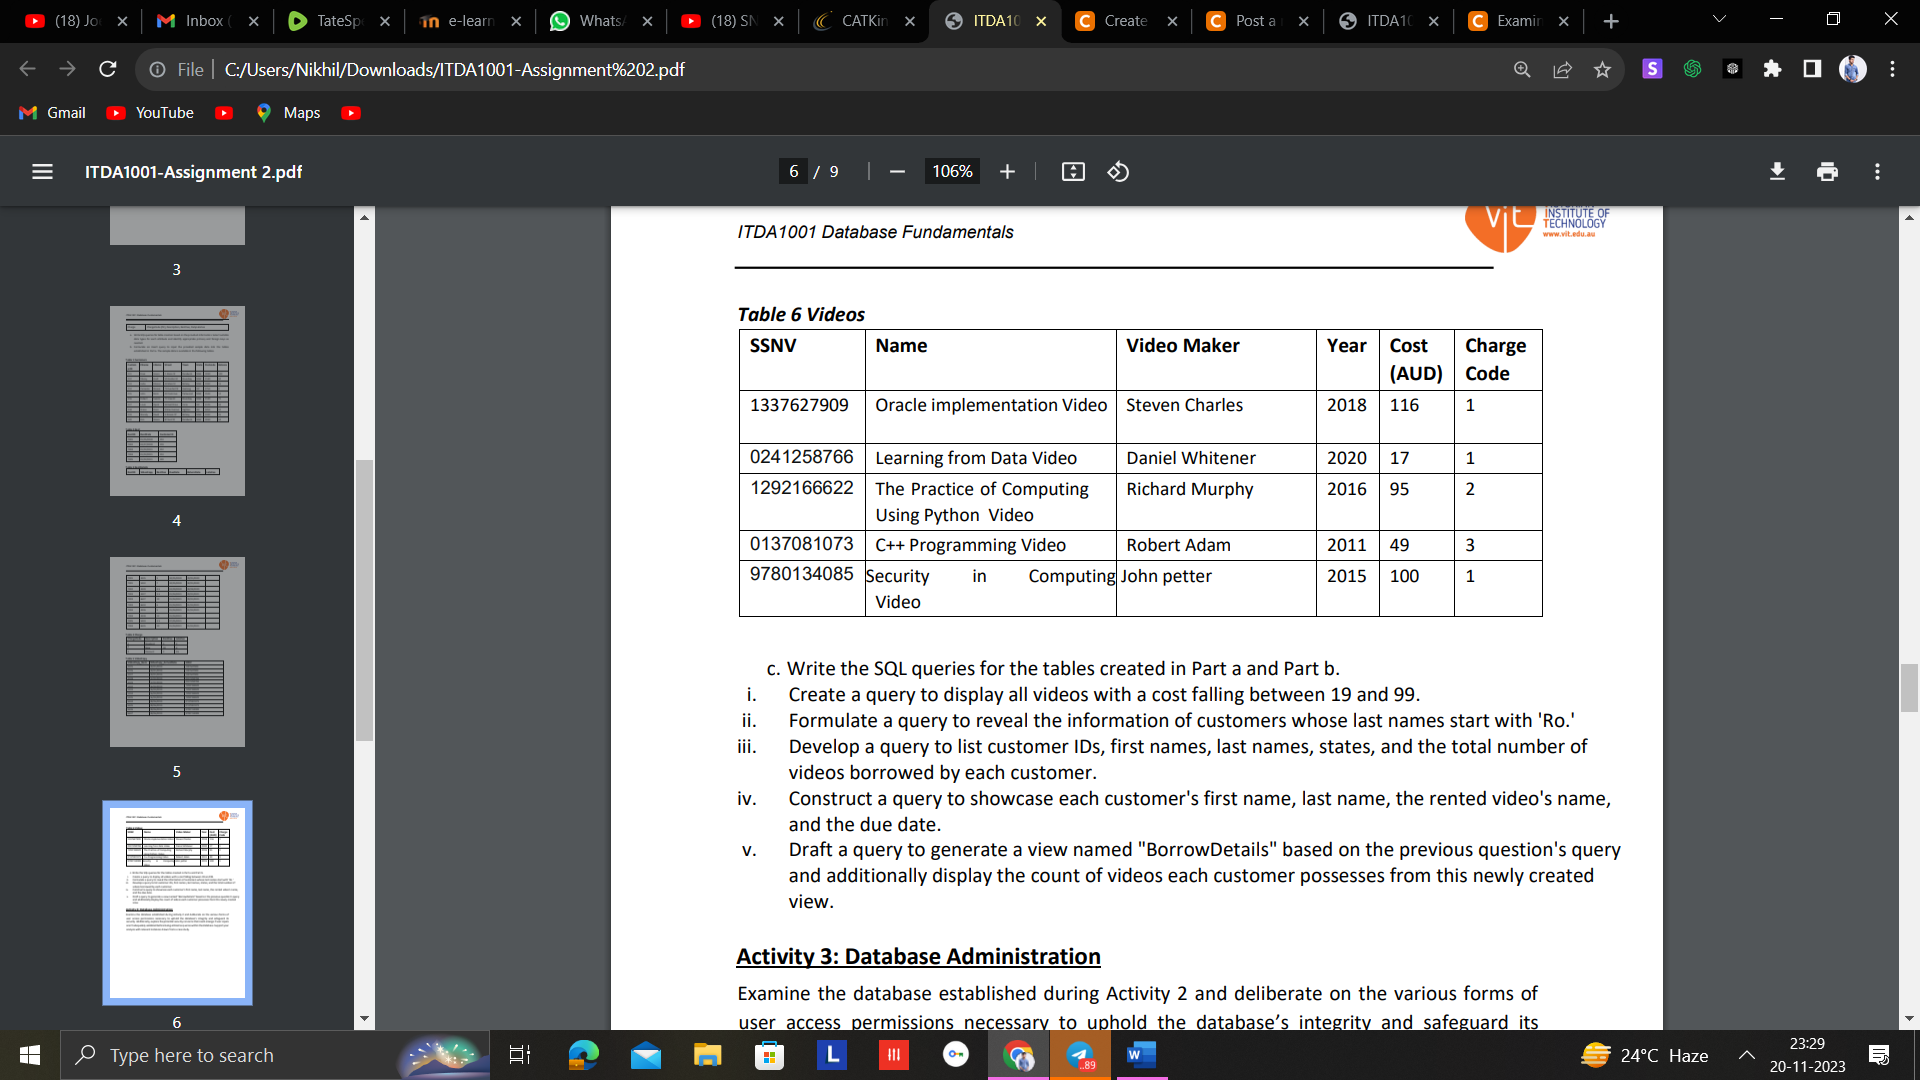Open the Extensions puzzle-piece menu
The width and height of the screenshot is (1920, 1080).
click(x=1772, y=69)
